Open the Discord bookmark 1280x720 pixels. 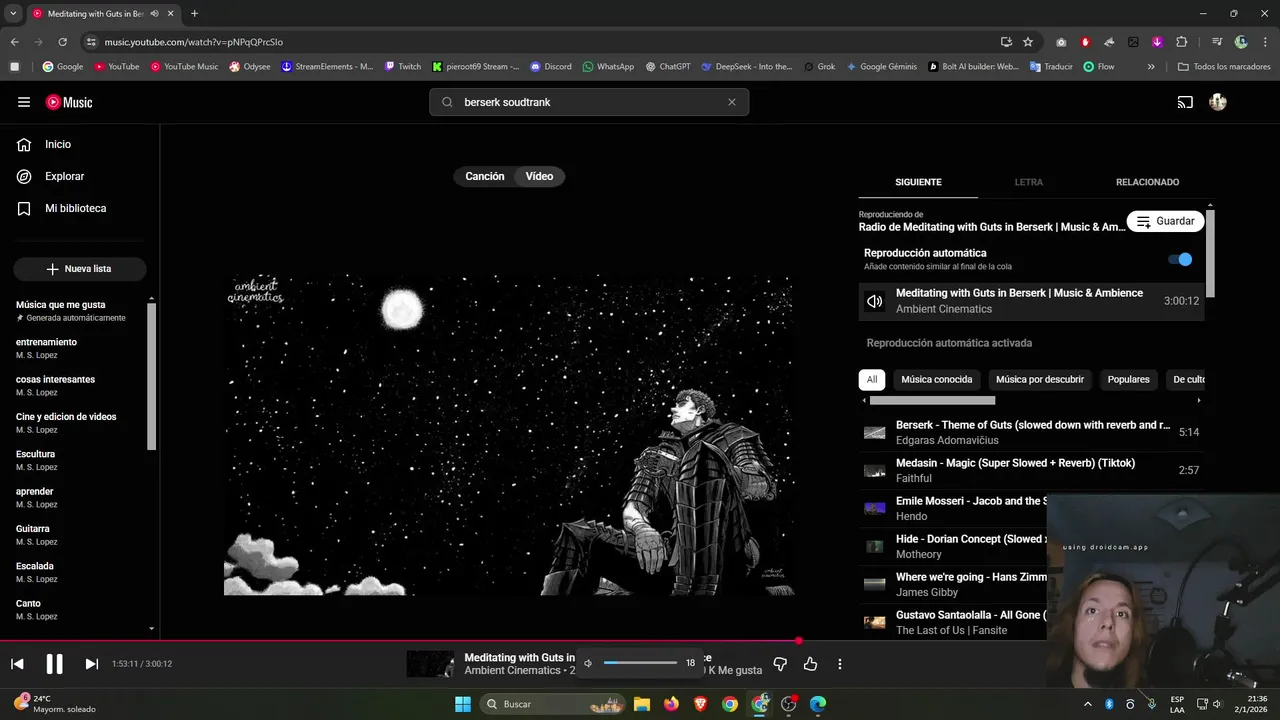pos(551,67)
